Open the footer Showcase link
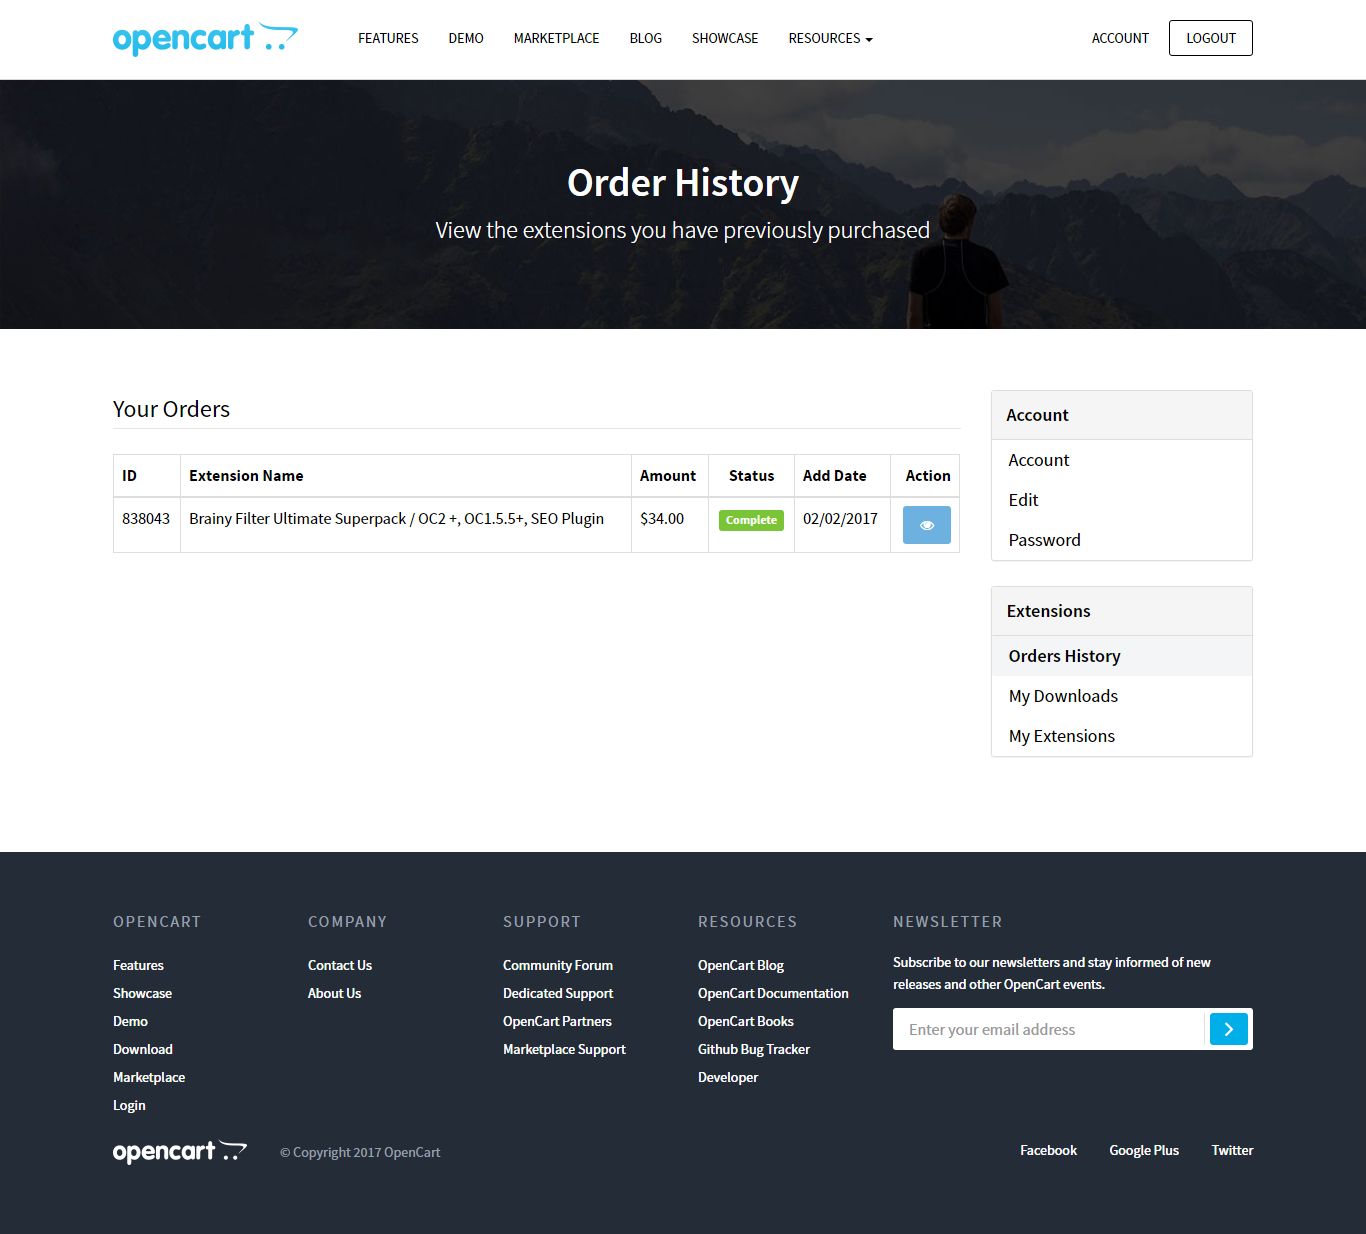 click(142, 993)
